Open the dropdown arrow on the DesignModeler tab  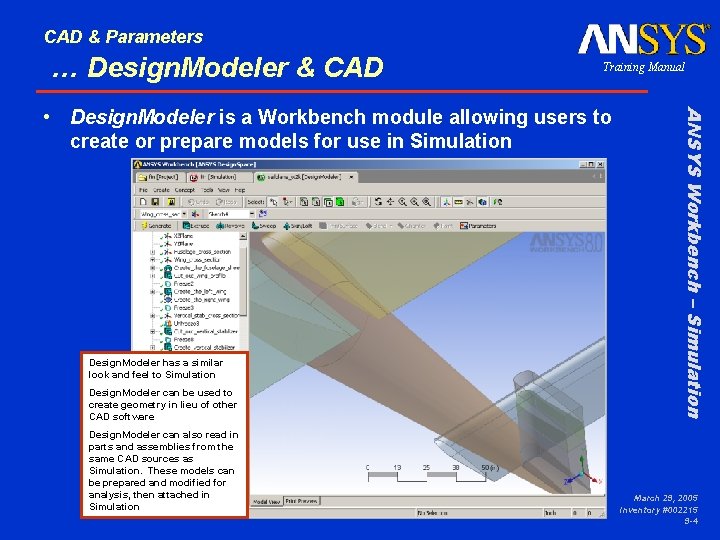[x=351, y=177]
